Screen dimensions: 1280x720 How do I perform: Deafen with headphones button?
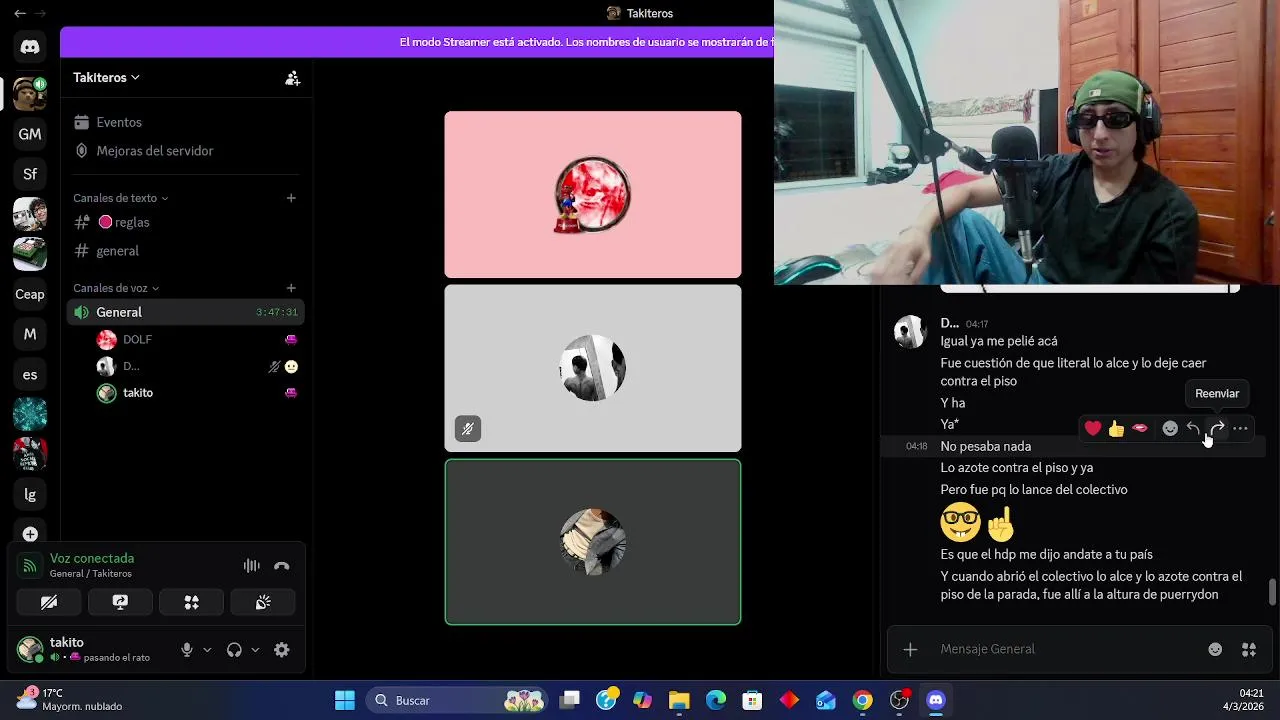tap(234, 650)
